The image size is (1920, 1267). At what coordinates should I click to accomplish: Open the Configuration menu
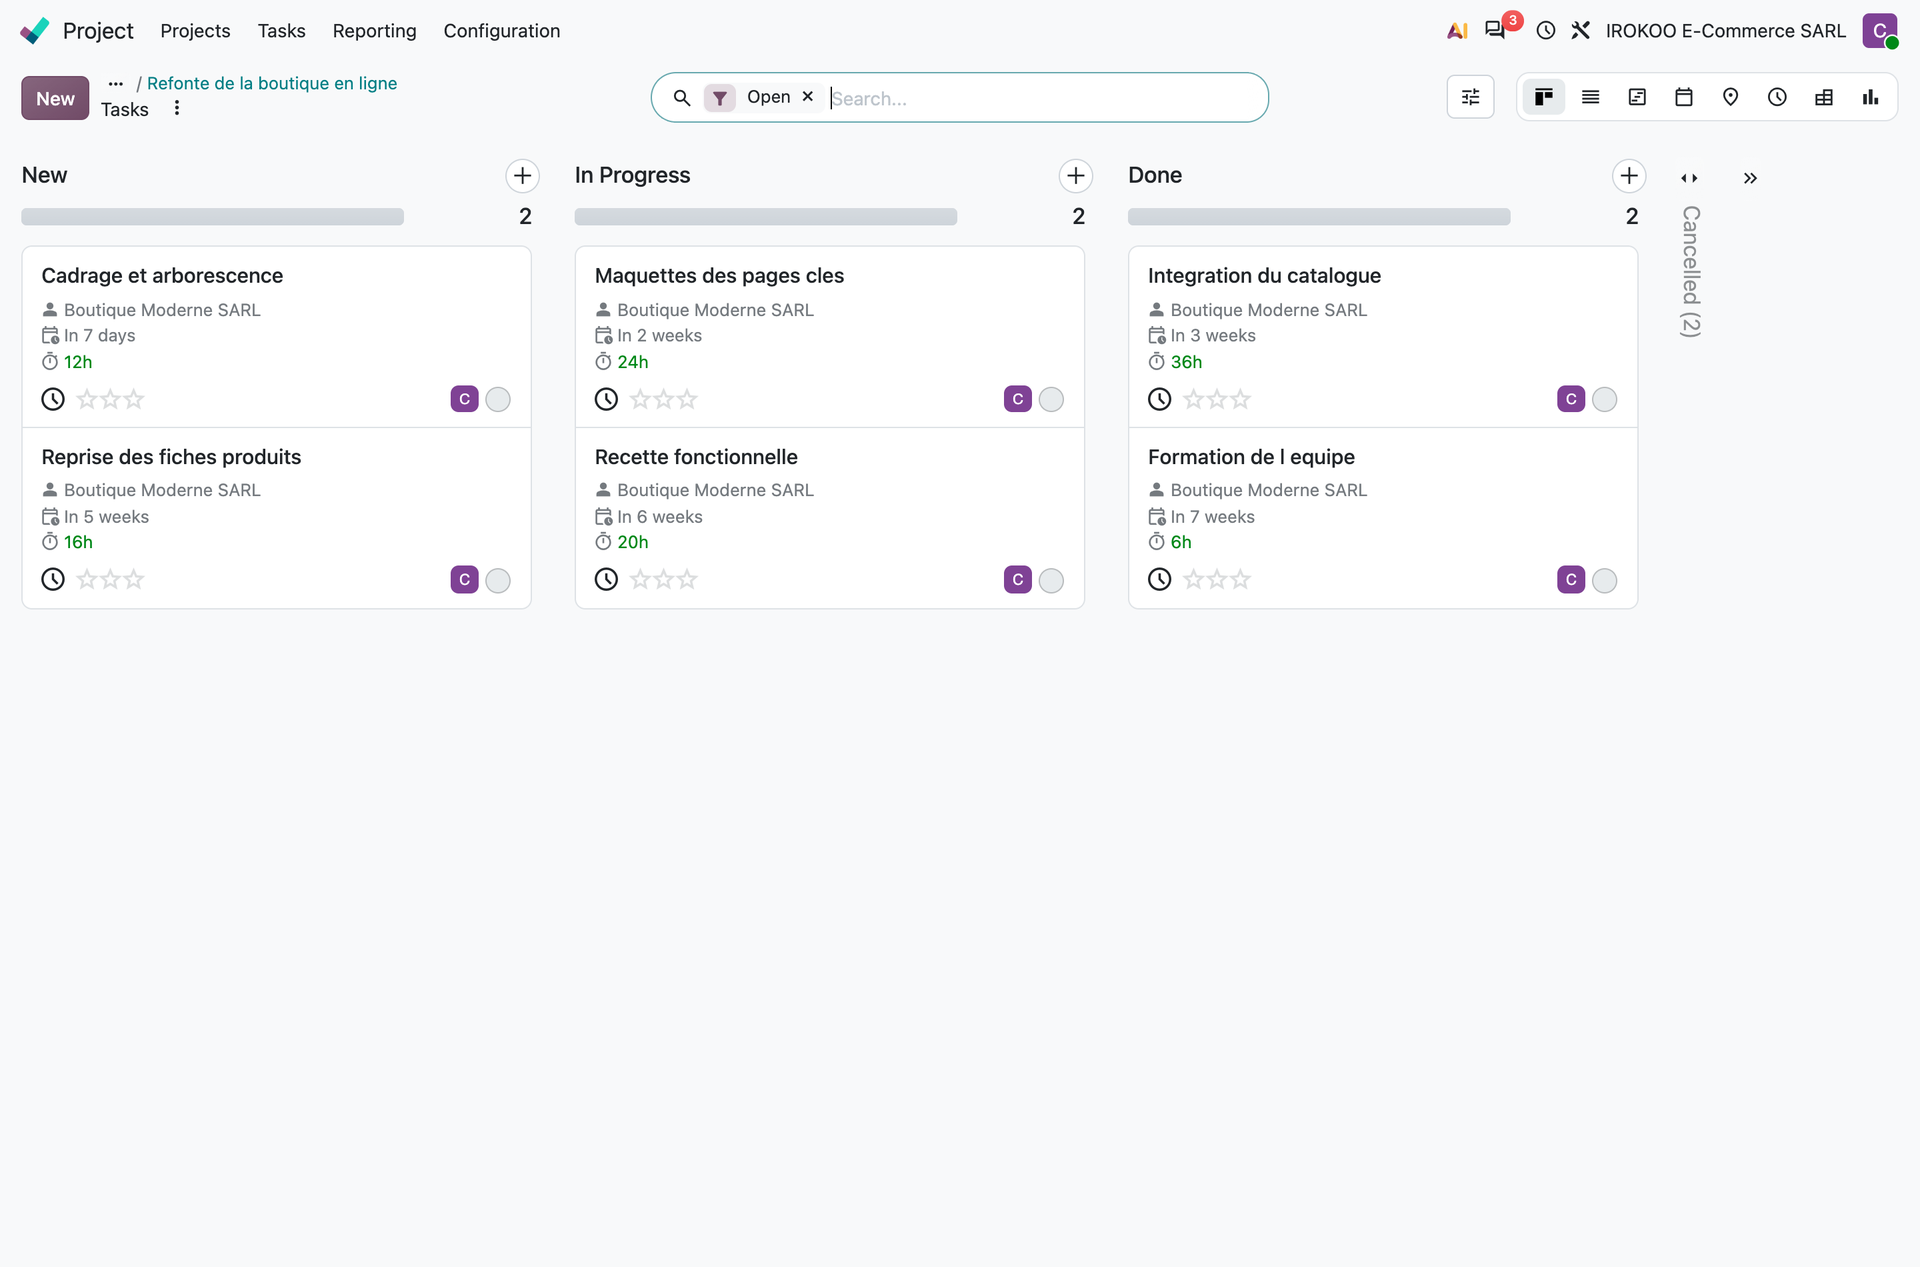[x=501, y=31]
